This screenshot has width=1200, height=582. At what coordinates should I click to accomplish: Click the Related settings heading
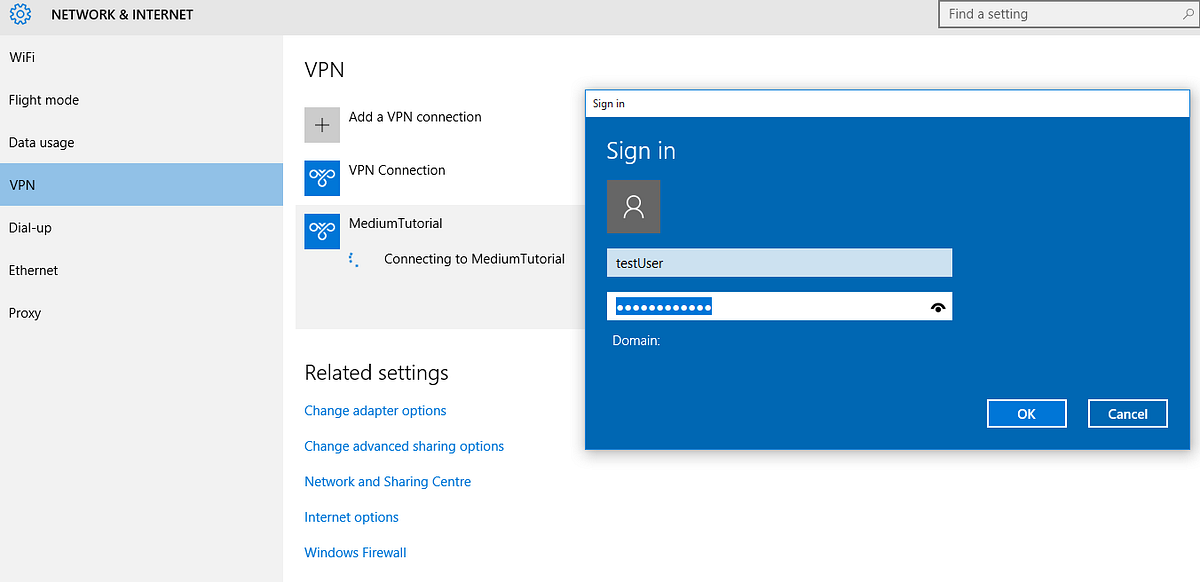point(376,373)
